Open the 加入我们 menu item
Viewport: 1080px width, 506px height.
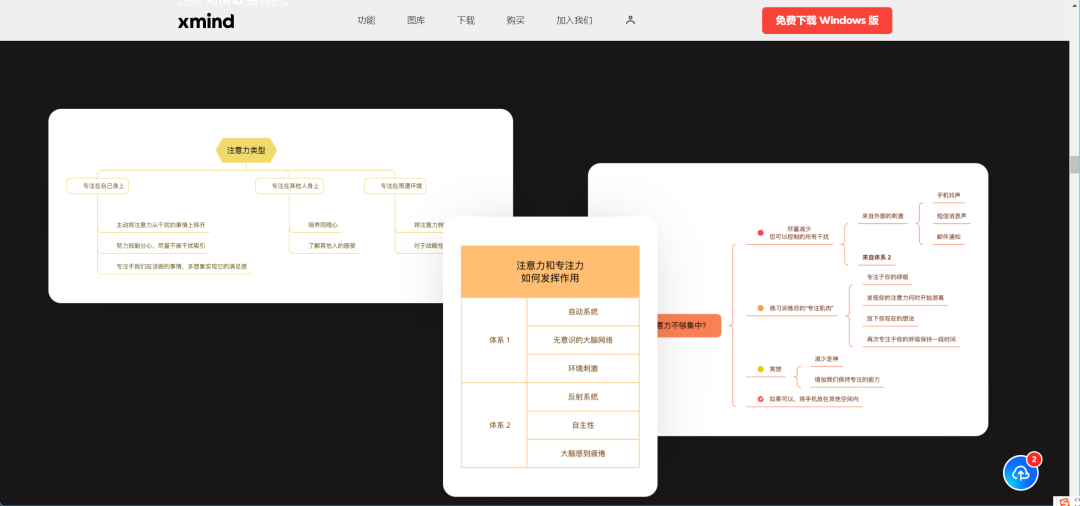(x=574, y=20)
